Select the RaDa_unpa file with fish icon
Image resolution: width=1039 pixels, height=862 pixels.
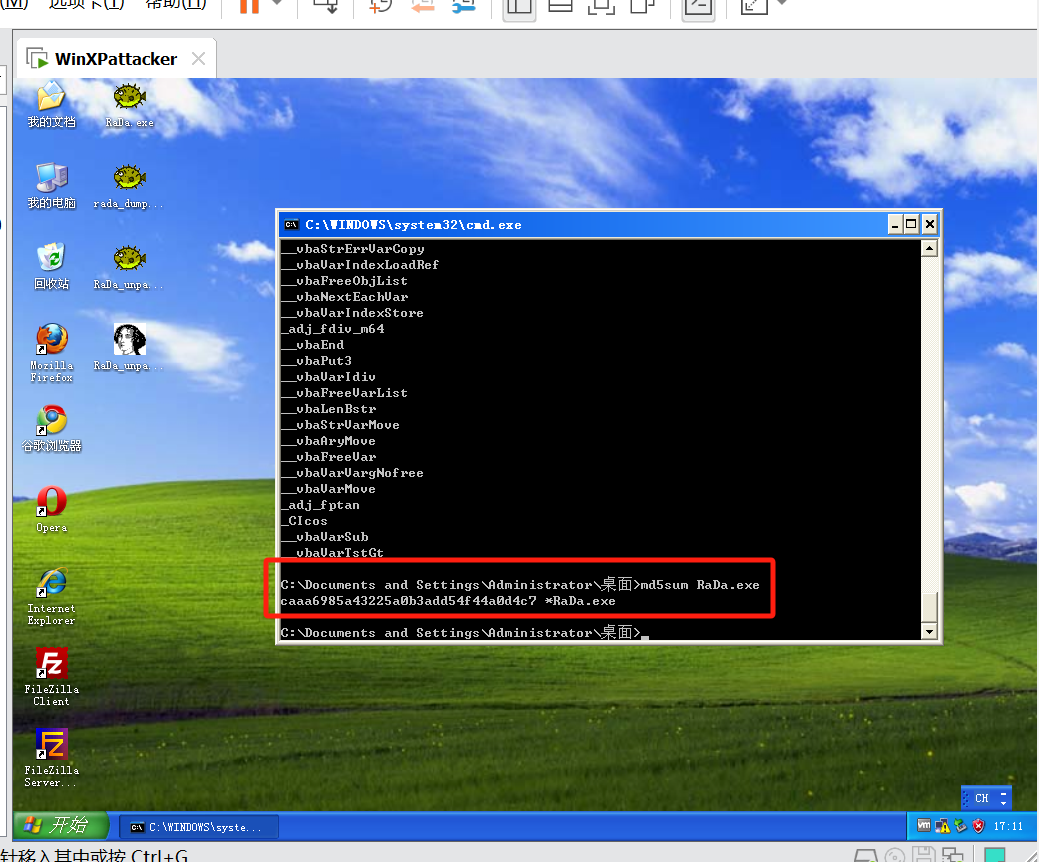coord(128,266)
